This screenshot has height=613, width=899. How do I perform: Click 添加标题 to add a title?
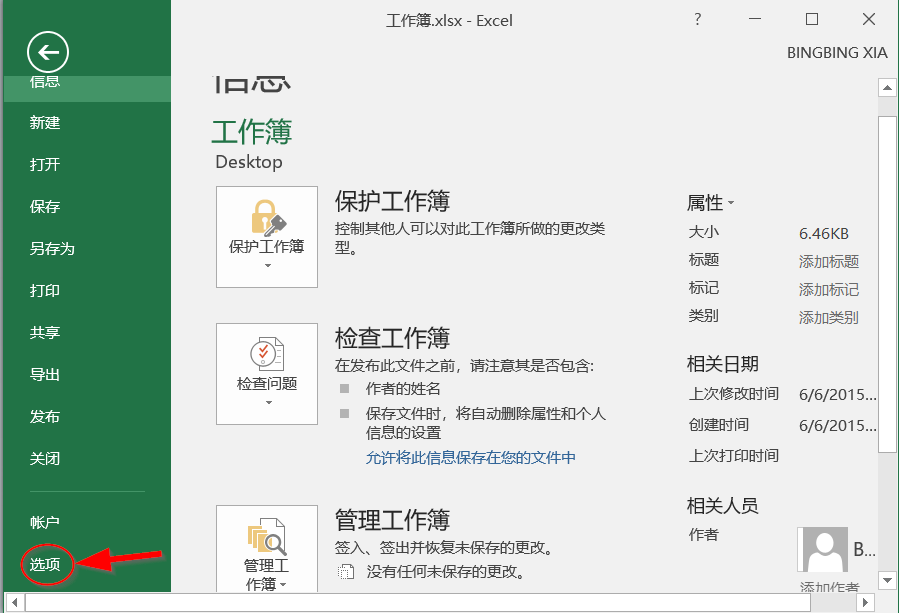pos(828,261)
